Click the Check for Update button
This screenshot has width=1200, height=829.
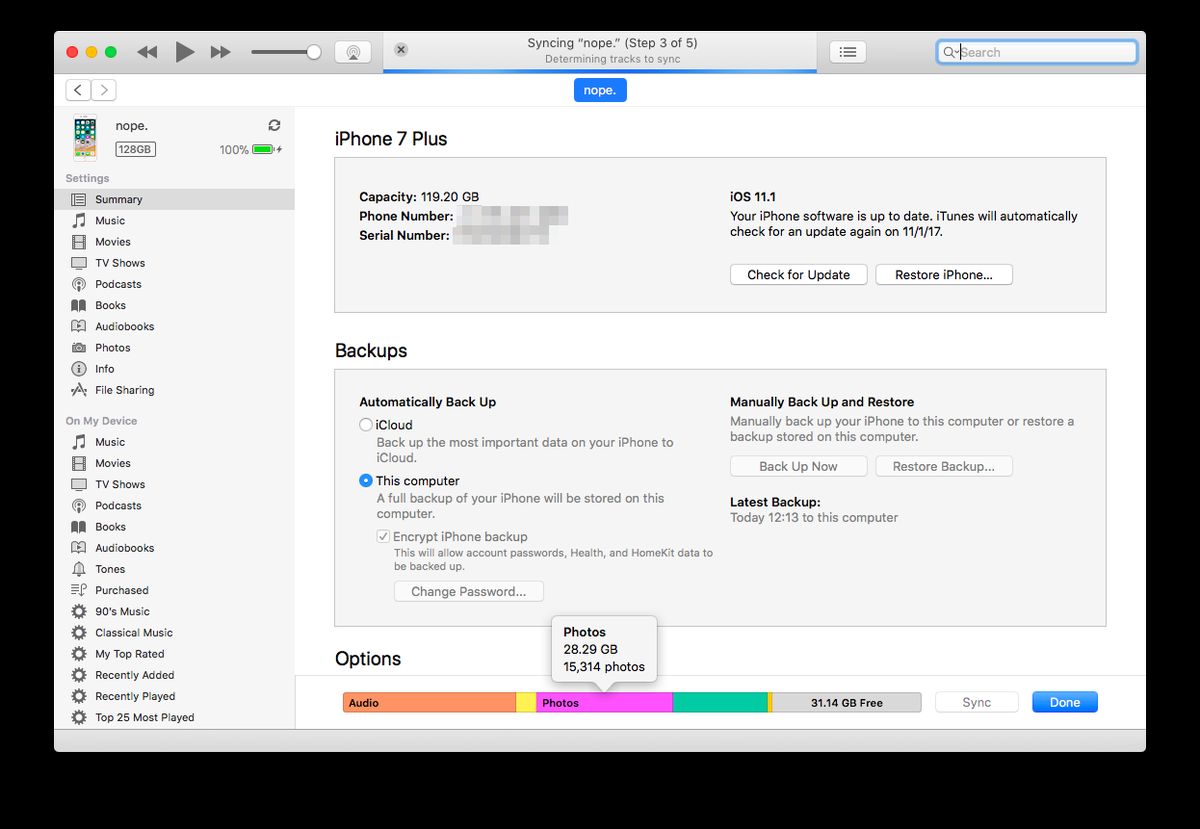pos(798,275)
